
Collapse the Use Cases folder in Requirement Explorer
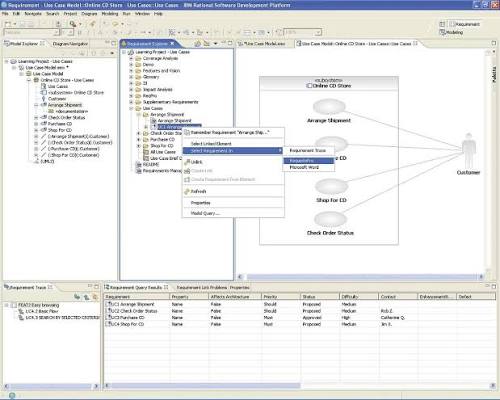point(131,108)
